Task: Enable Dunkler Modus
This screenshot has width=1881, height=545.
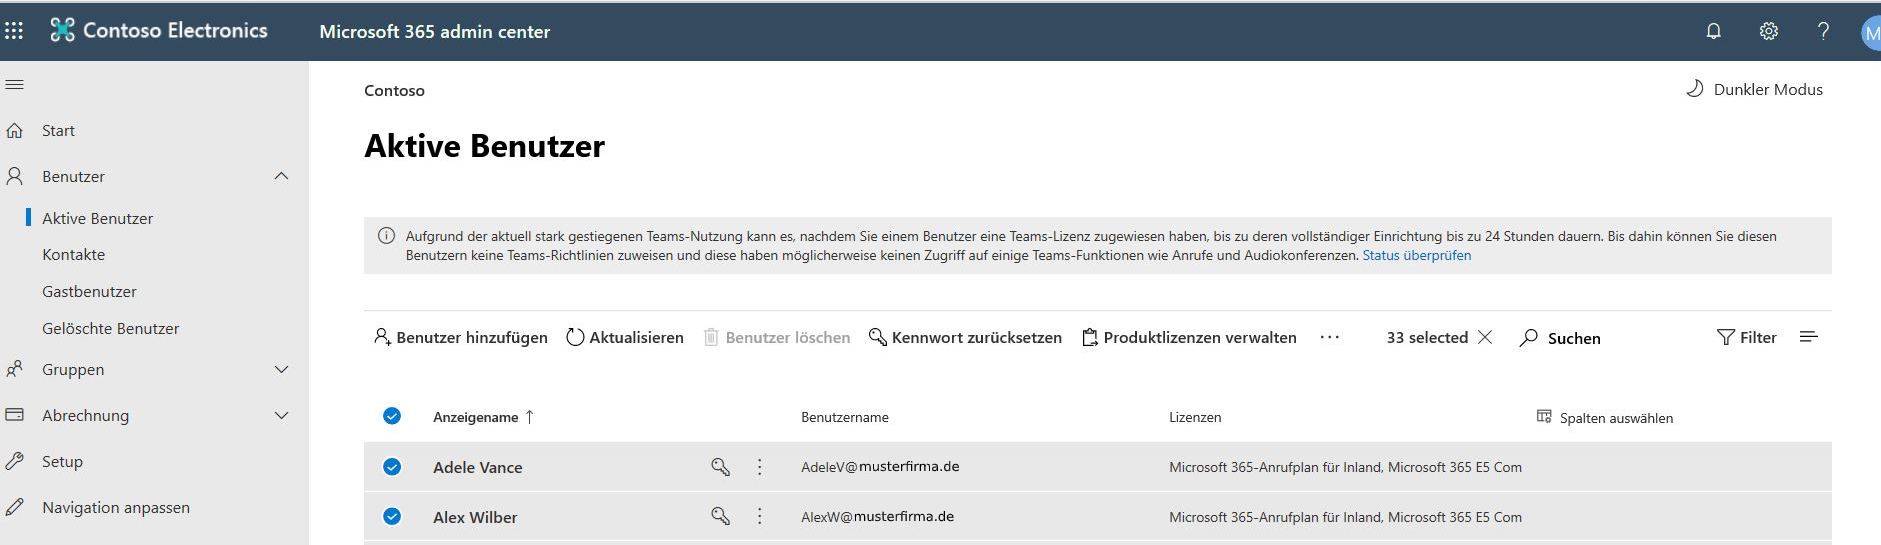Action: [x=1755, y=89]
